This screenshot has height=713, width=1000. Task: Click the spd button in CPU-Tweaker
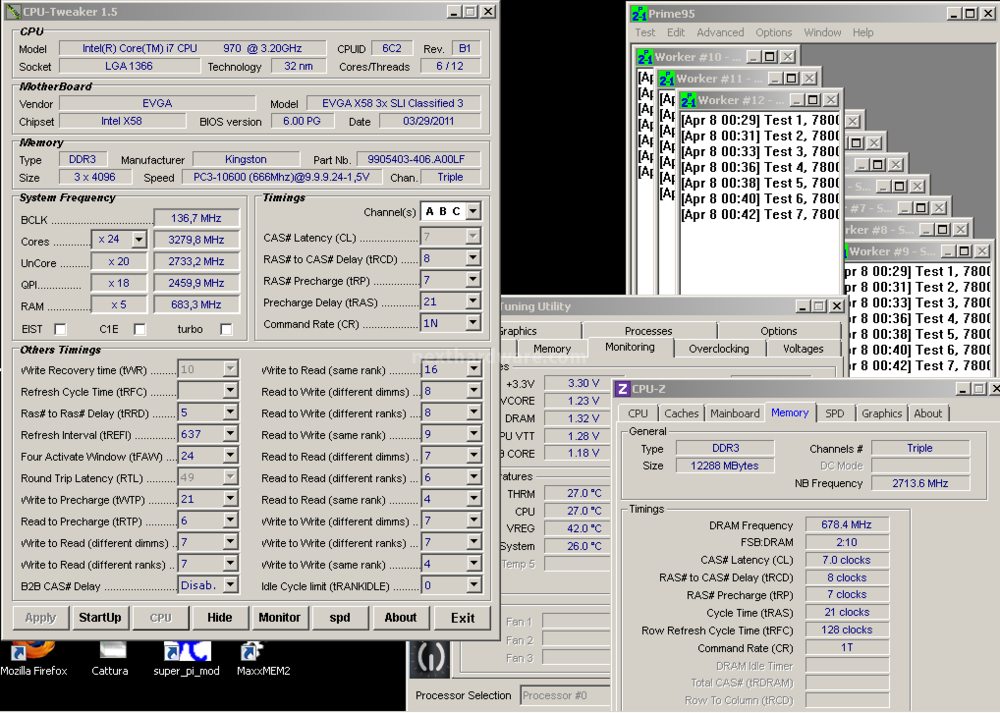click(x=340, y=617)
